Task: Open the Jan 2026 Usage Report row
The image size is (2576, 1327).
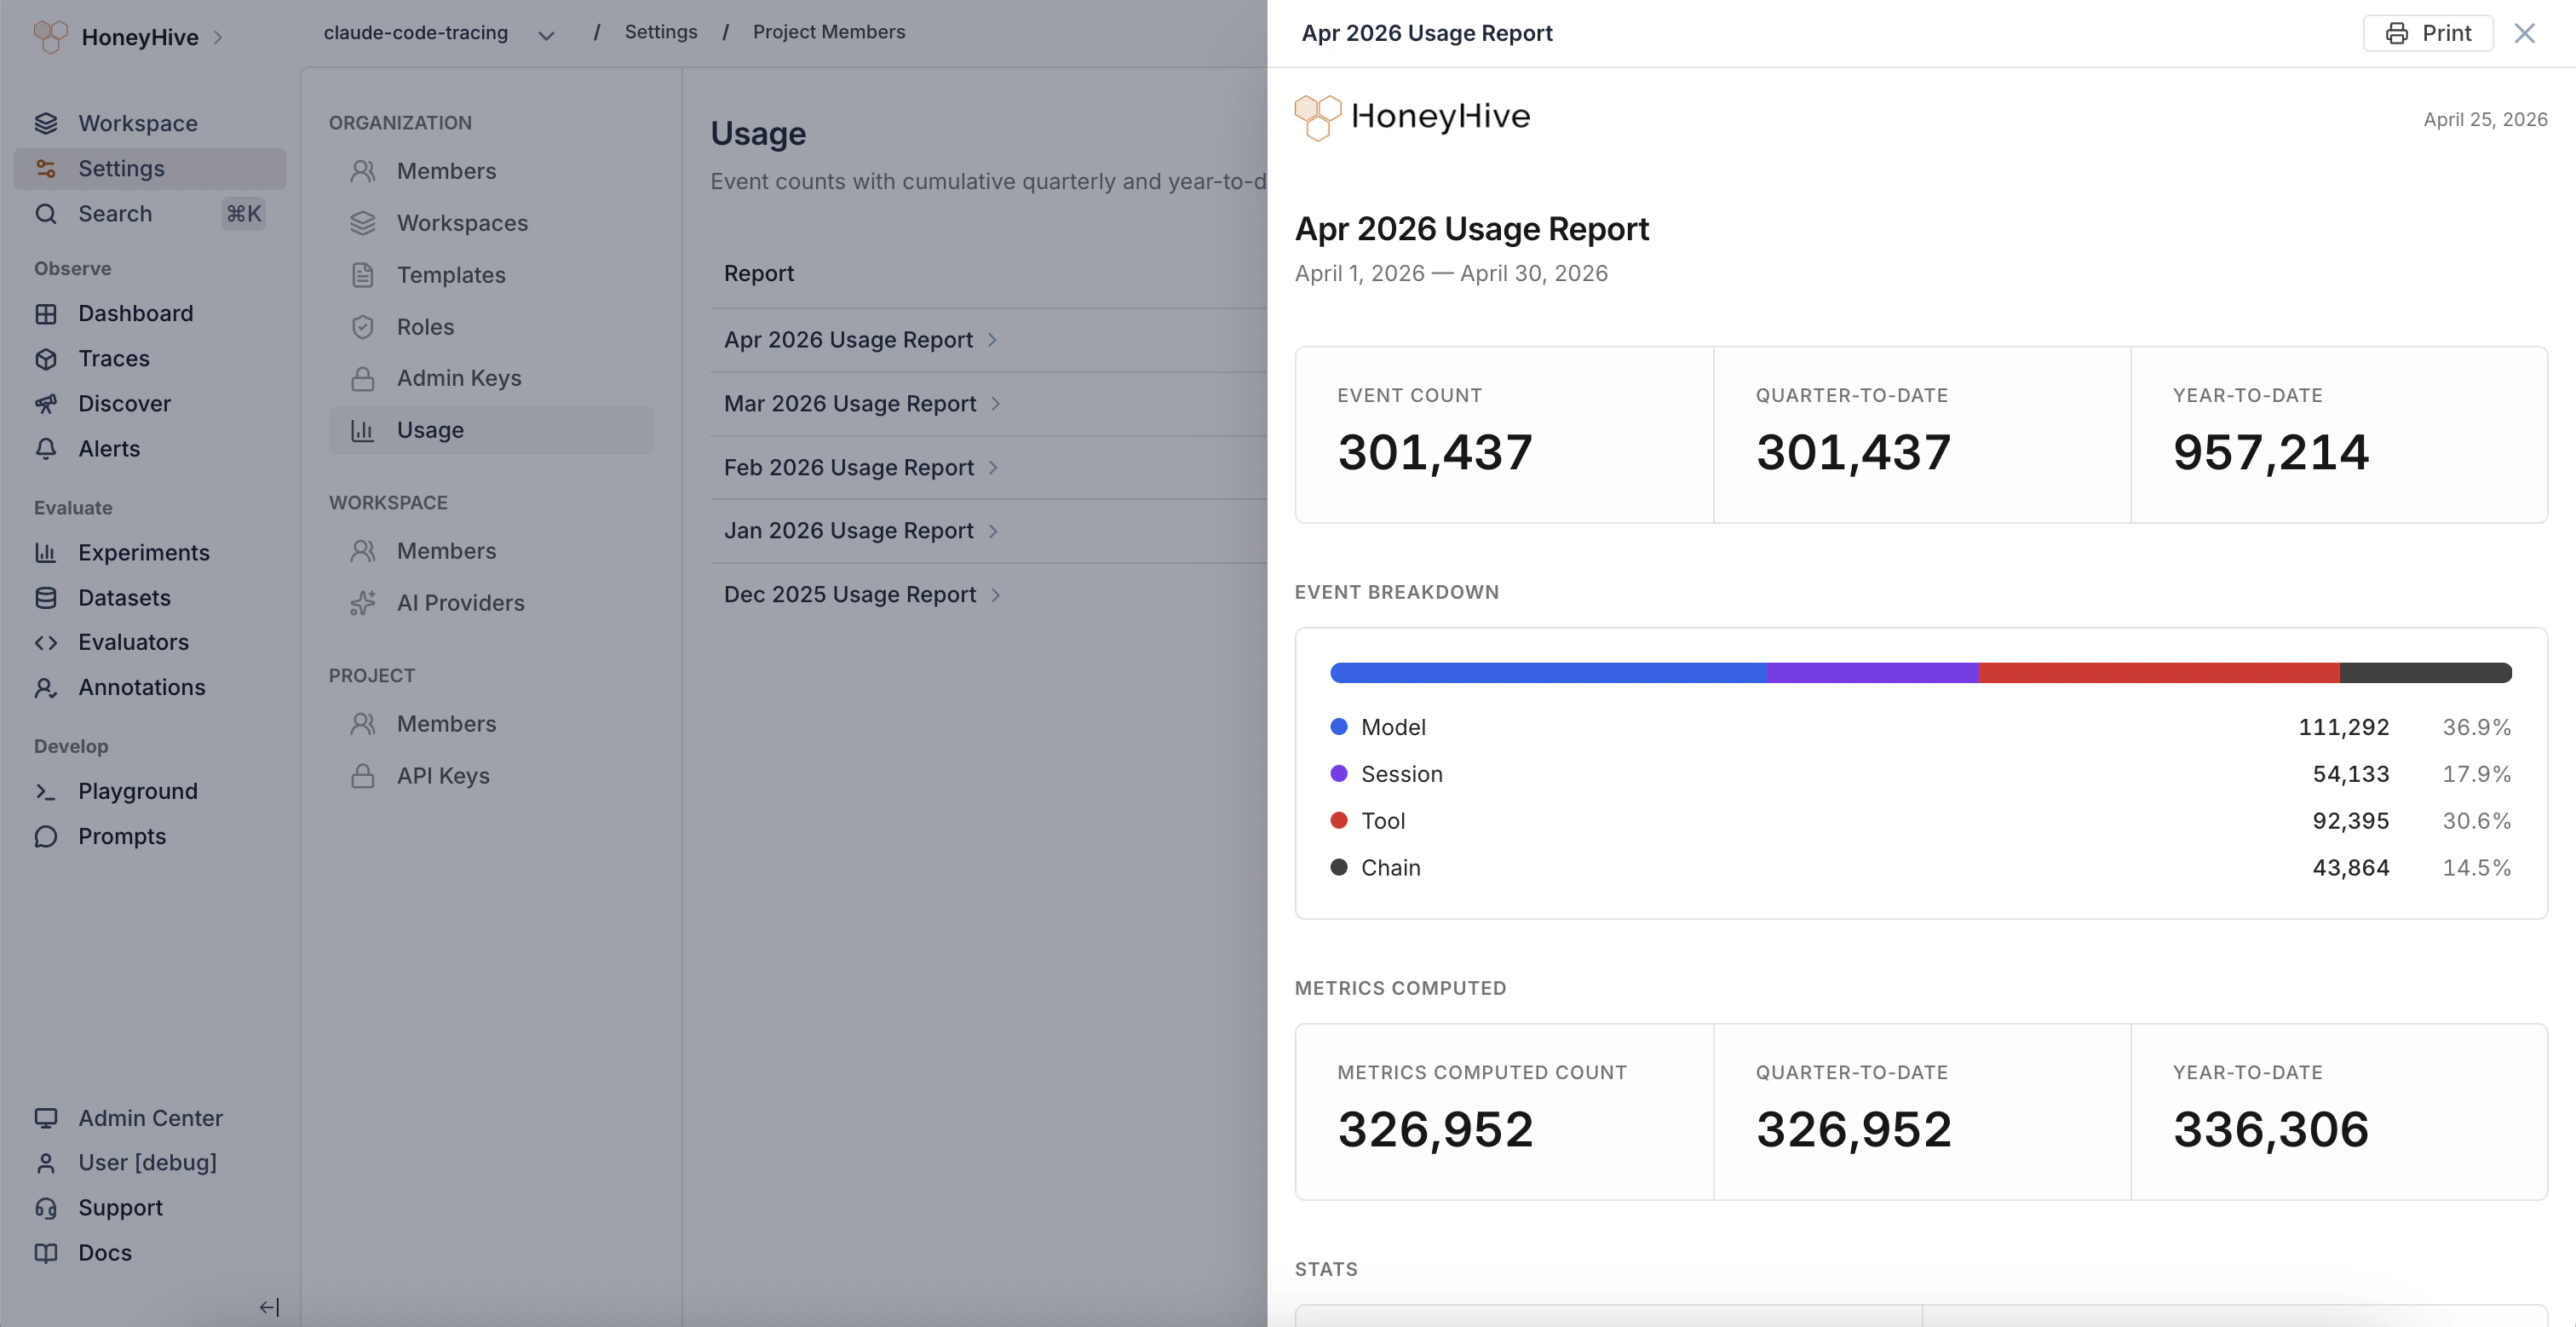Action: click(989, 530)
